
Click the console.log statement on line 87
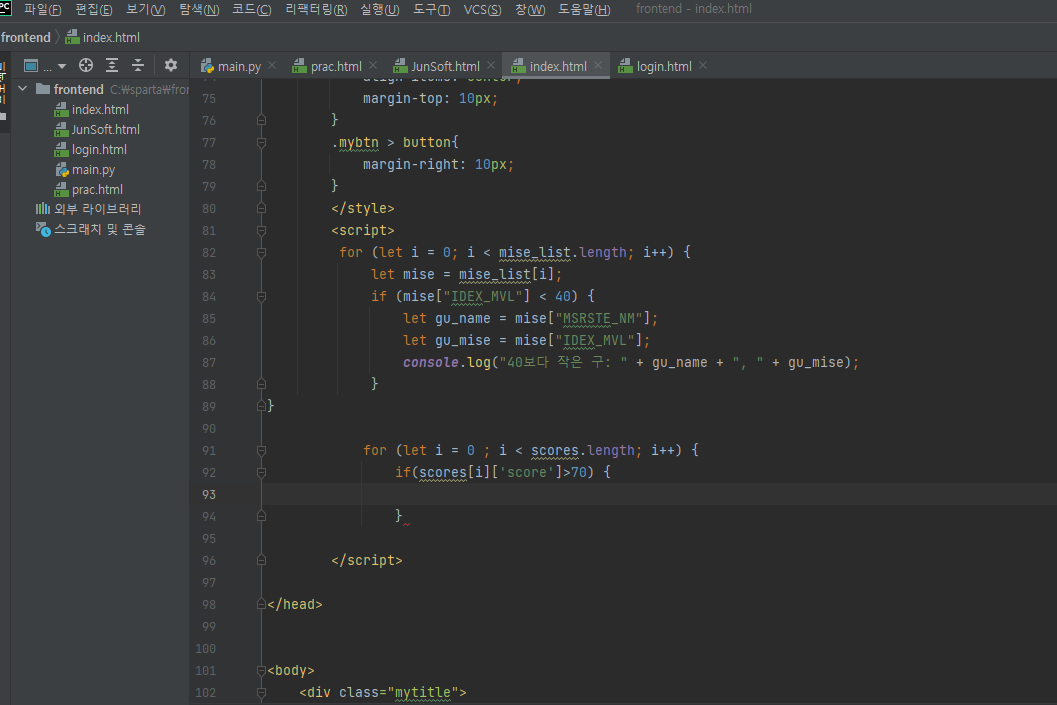point(631,363)
